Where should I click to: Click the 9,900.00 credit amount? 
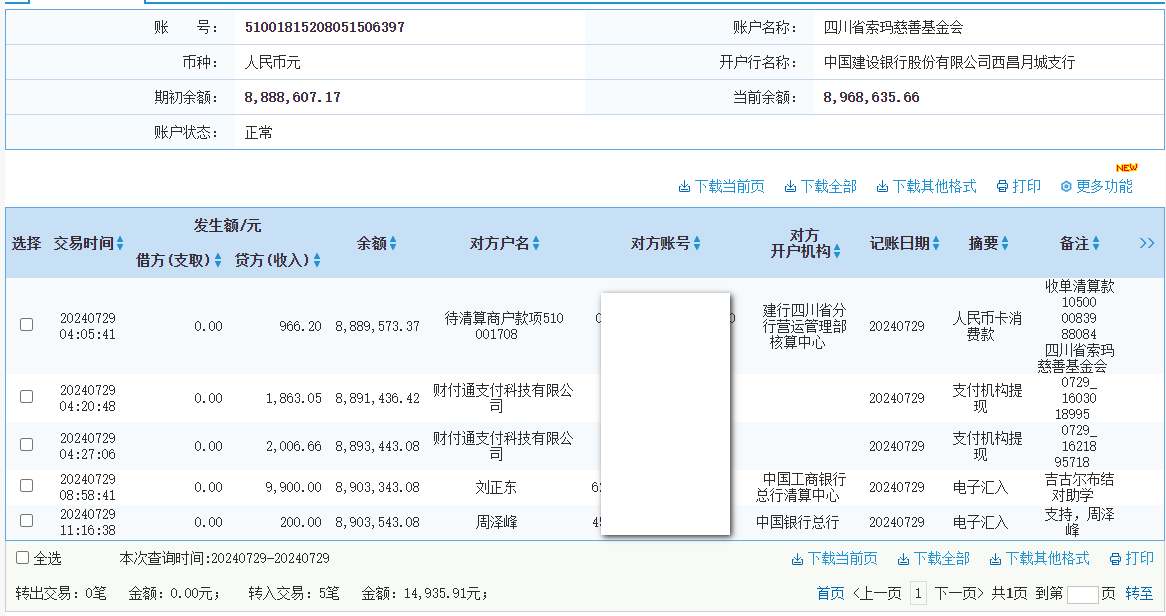tap(294, 487)
